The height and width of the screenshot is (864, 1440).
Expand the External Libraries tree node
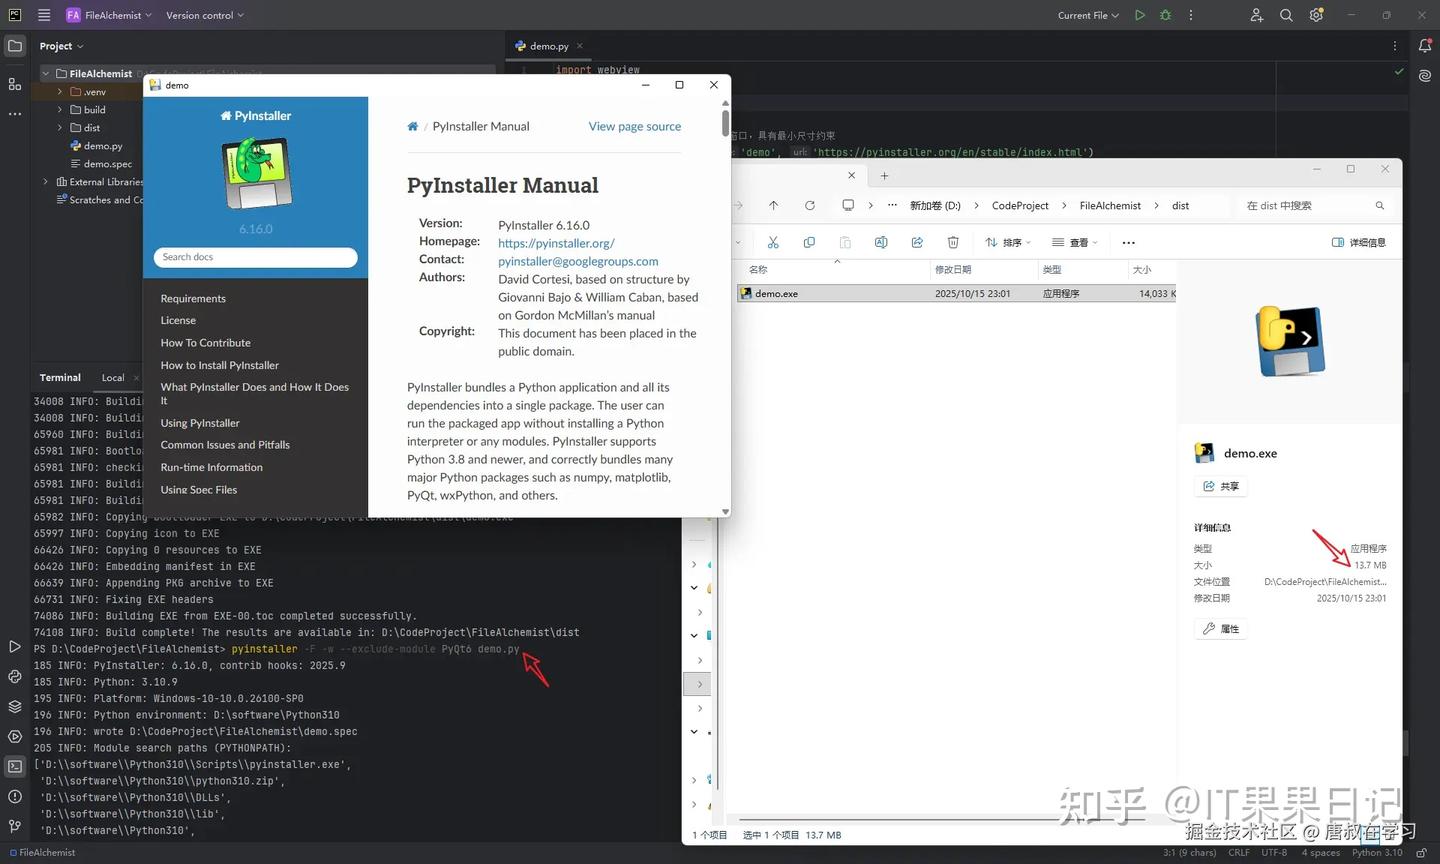(x=45, y=181)
